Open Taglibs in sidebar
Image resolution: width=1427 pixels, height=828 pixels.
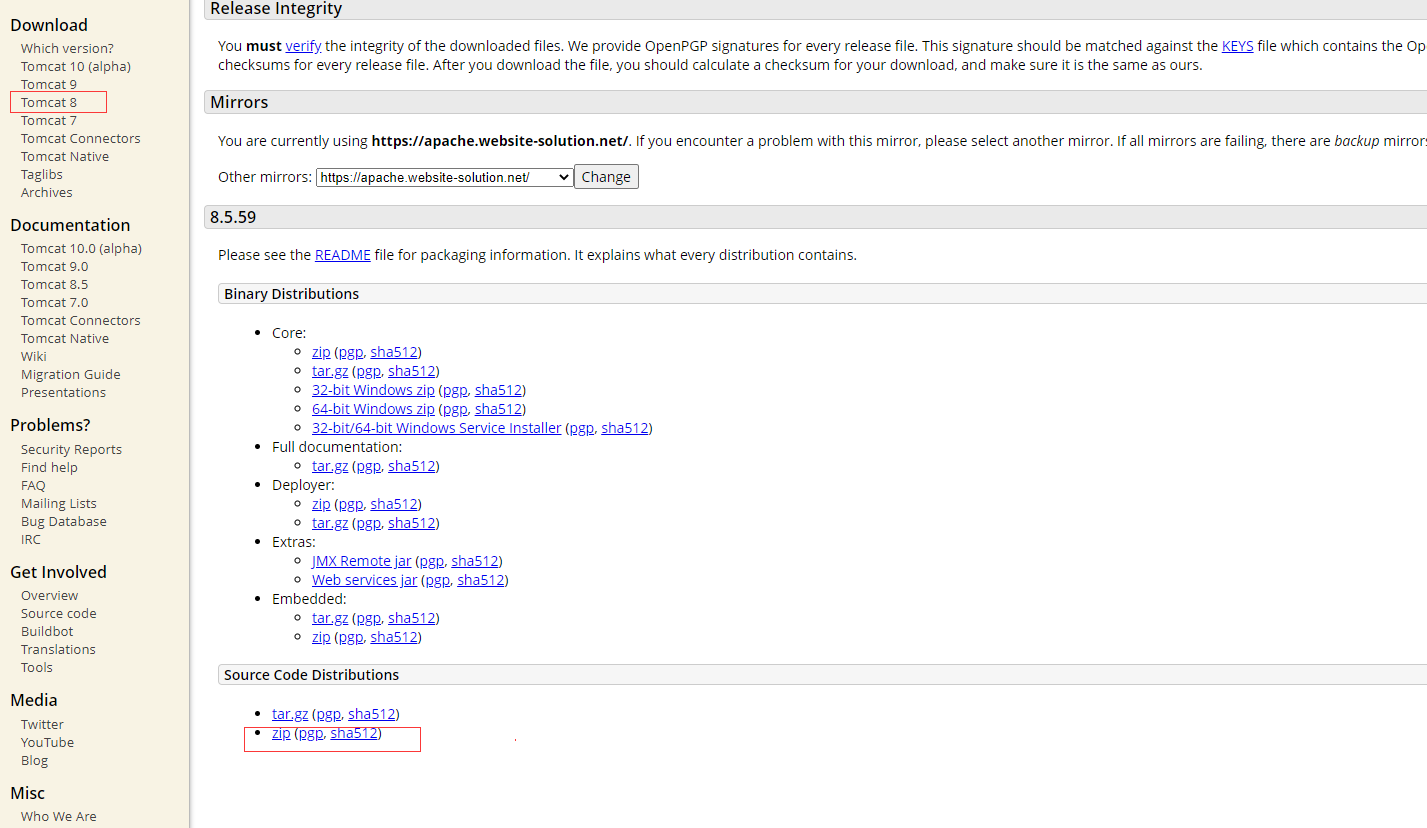[42, 174]
